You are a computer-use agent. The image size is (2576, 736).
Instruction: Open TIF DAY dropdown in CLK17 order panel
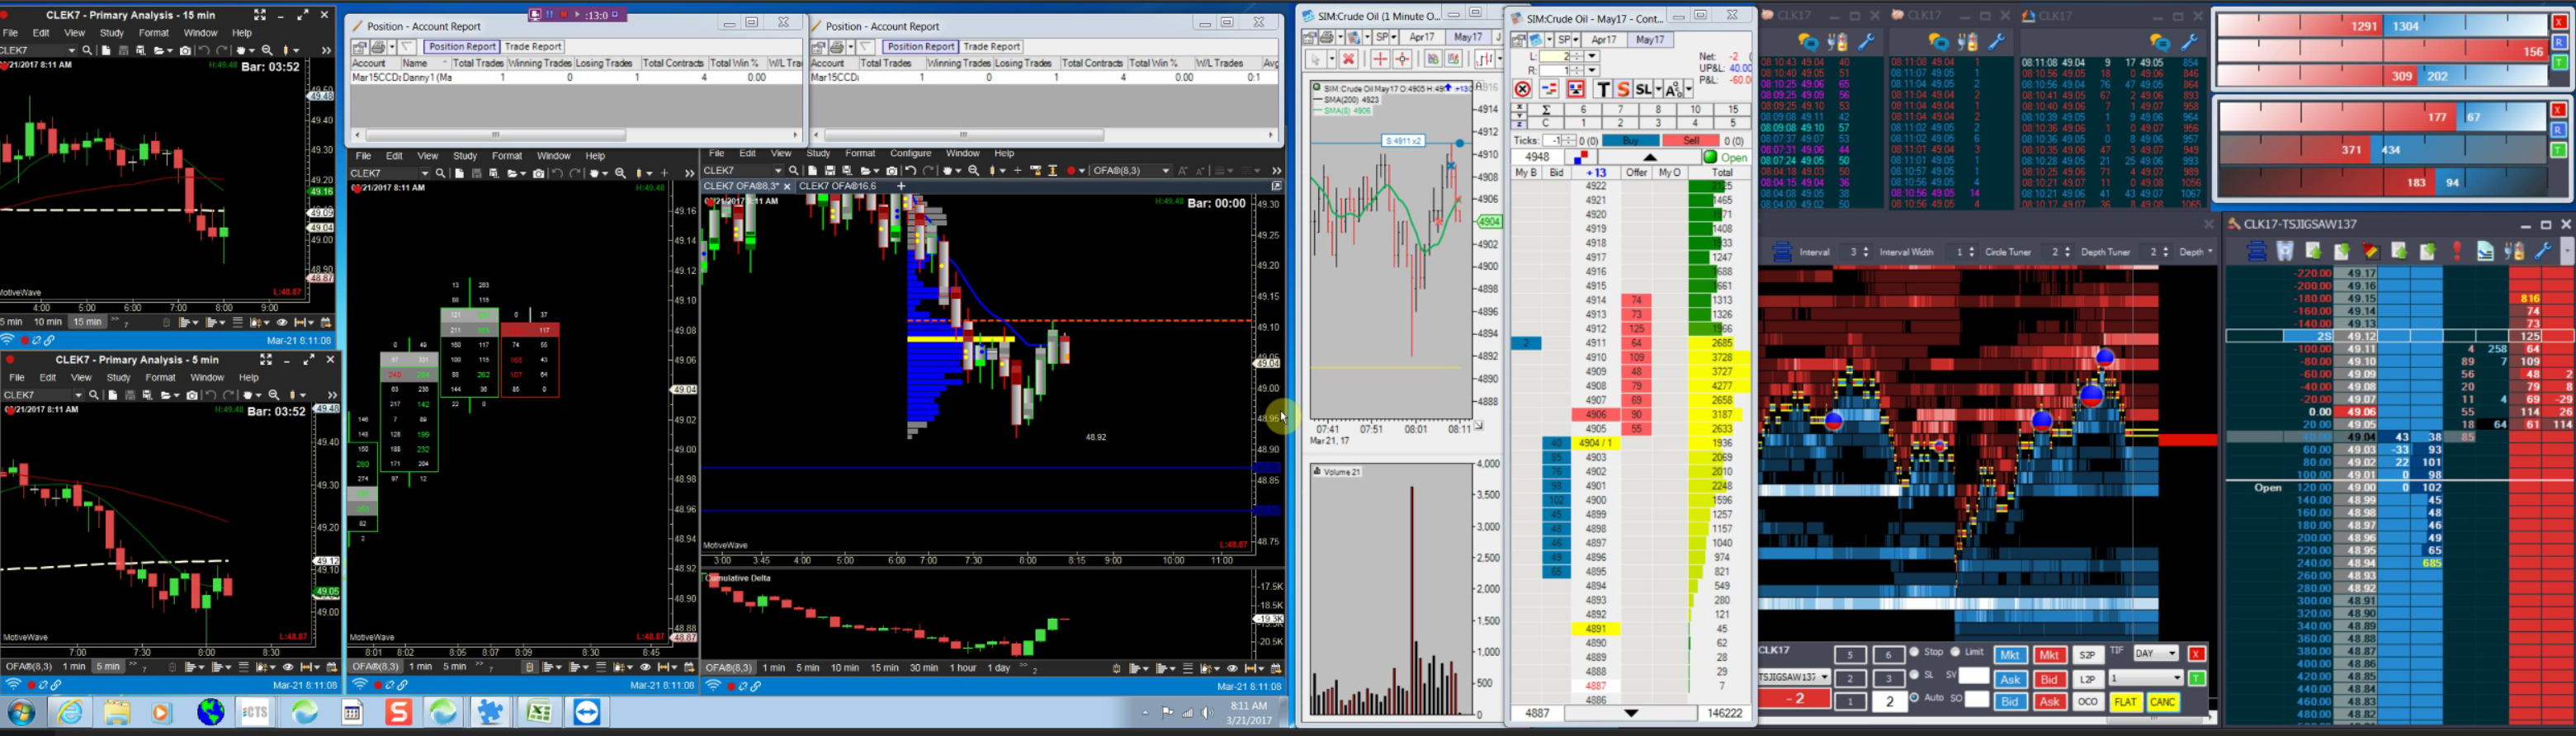point(2155,653)
